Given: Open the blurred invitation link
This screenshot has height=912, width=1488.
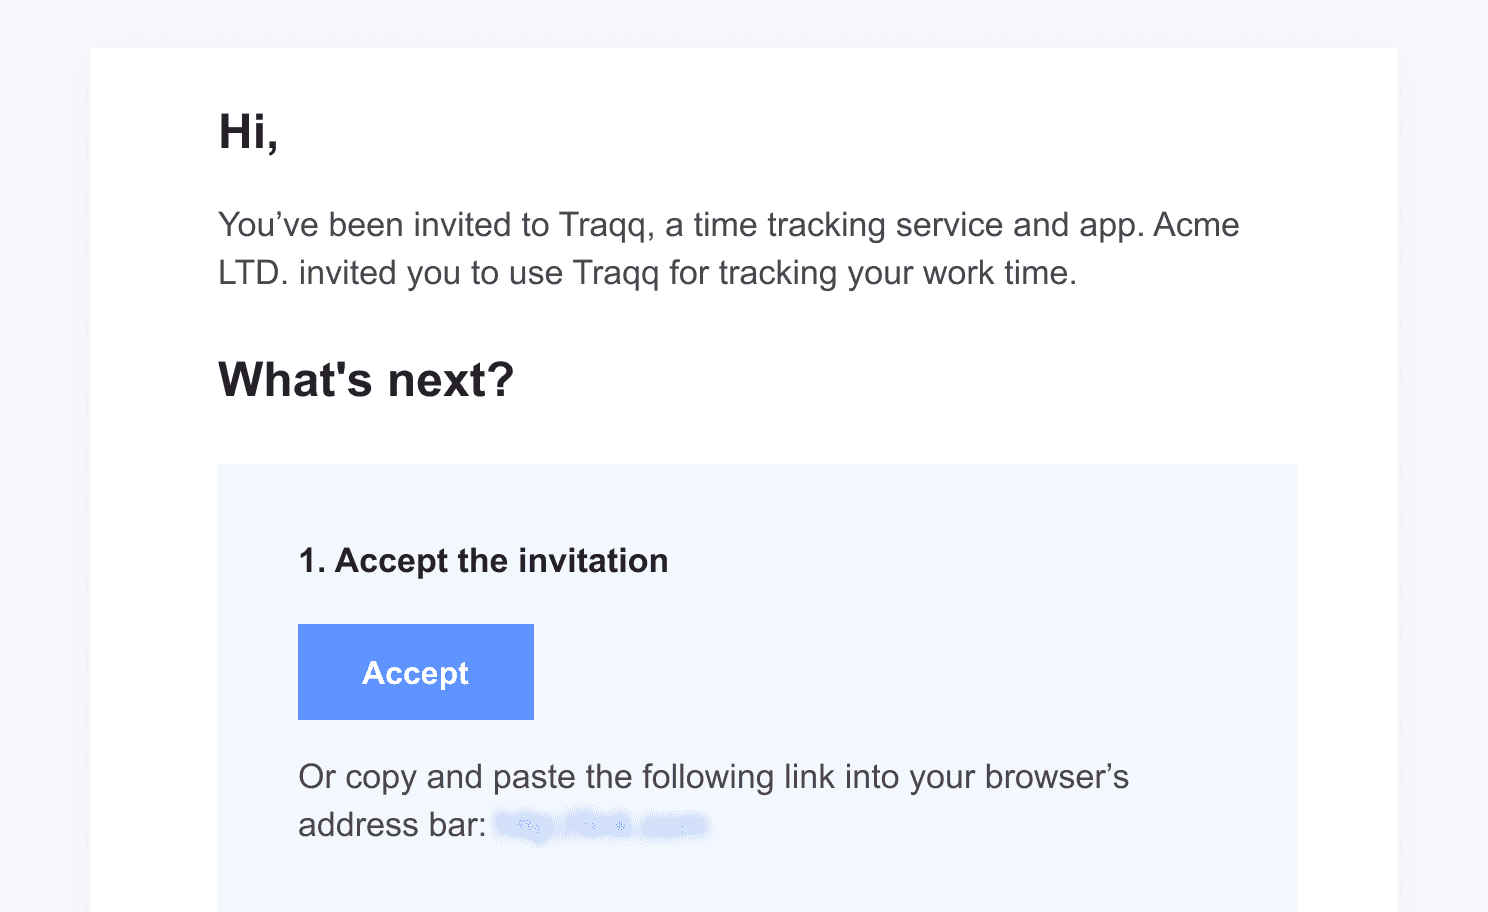Looking at the screenshot, I should point(603,826).
